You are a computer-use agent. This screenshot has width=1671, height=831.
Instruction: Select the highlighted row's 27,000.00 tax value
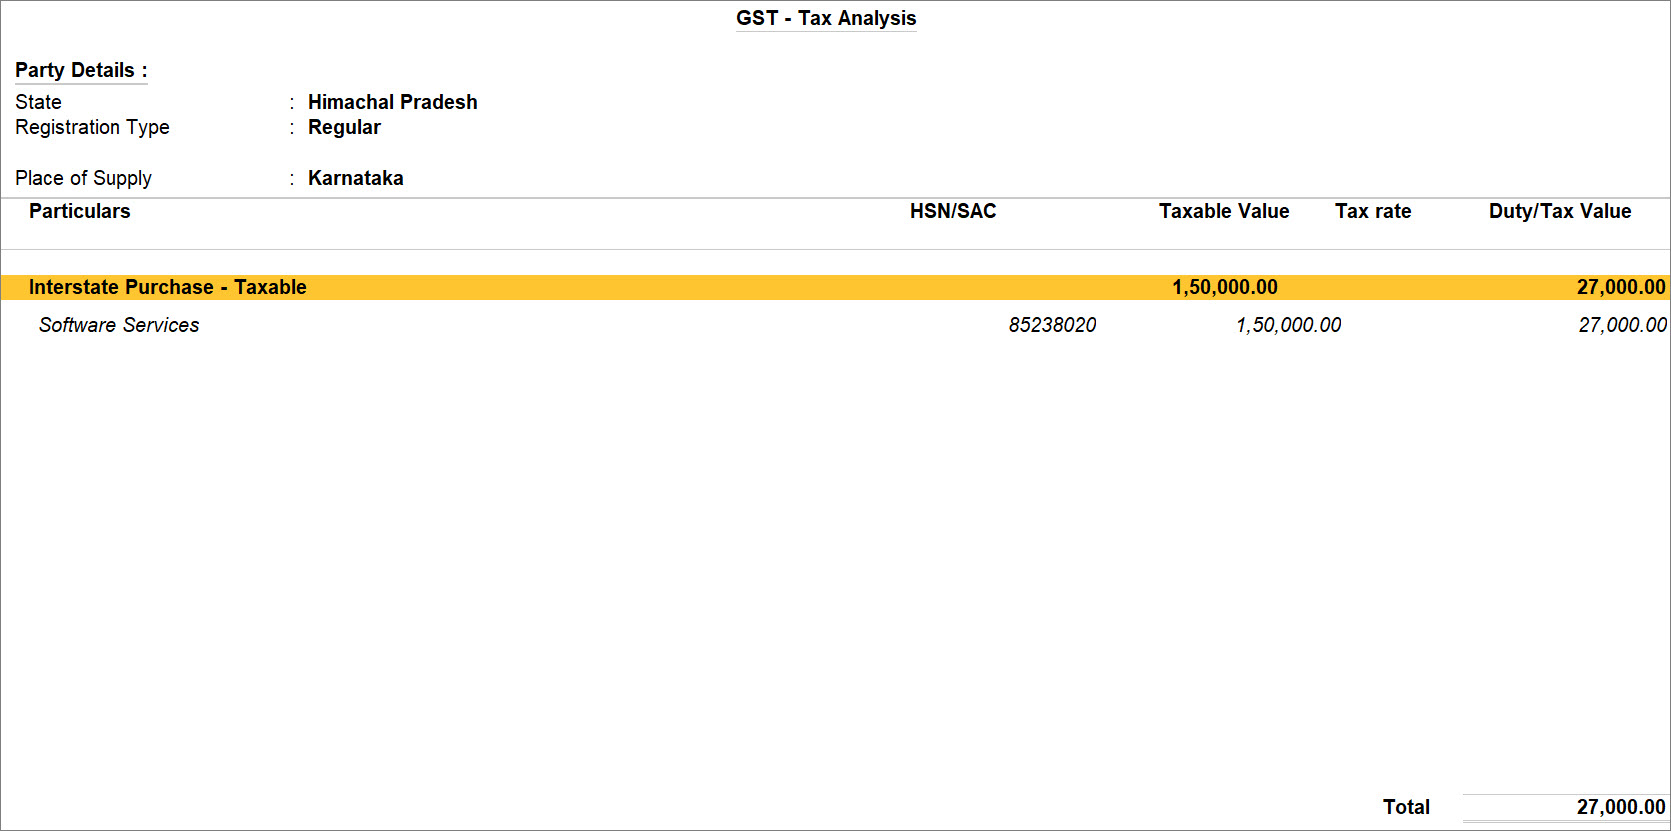1621,287
